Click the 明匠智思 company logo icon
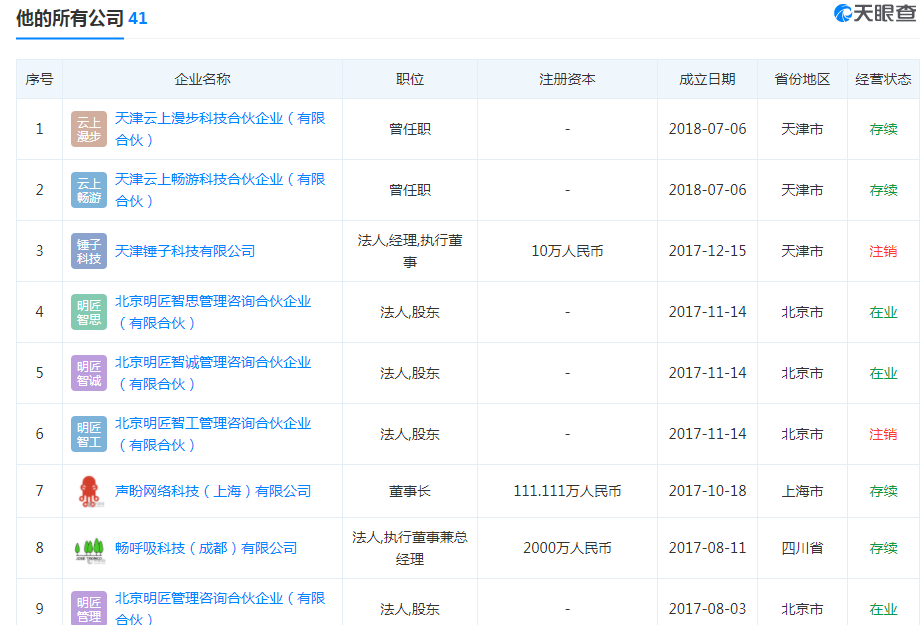The height and width of the screenshot is (625, 922). click(89, 312)
